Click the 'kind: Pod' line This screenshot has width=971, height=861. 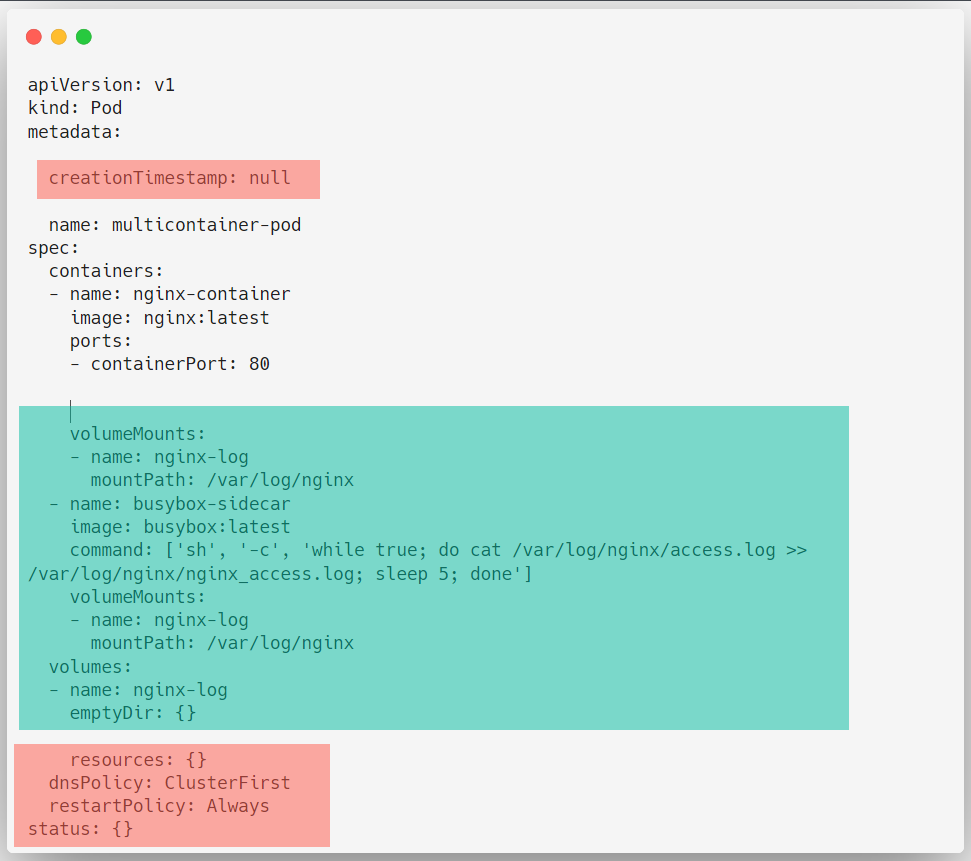pyautogui.click(x=75, y=108)
